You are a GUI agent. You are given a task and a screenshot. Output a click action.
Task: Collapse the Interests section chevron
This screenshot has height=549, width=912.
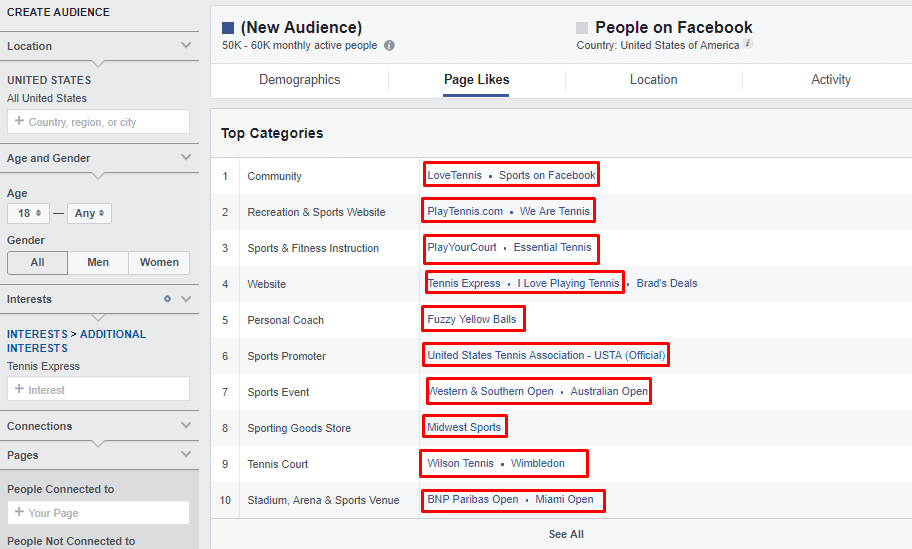186,299
